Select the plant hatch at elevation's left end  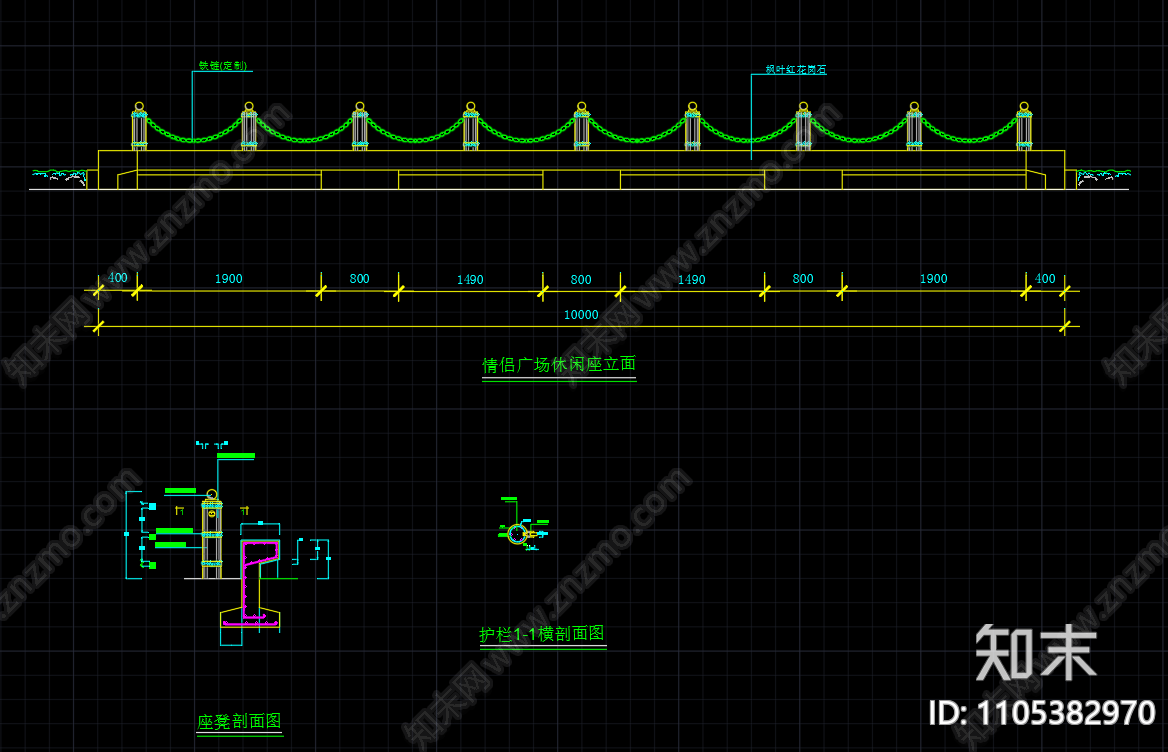click(x=58, y=176)
